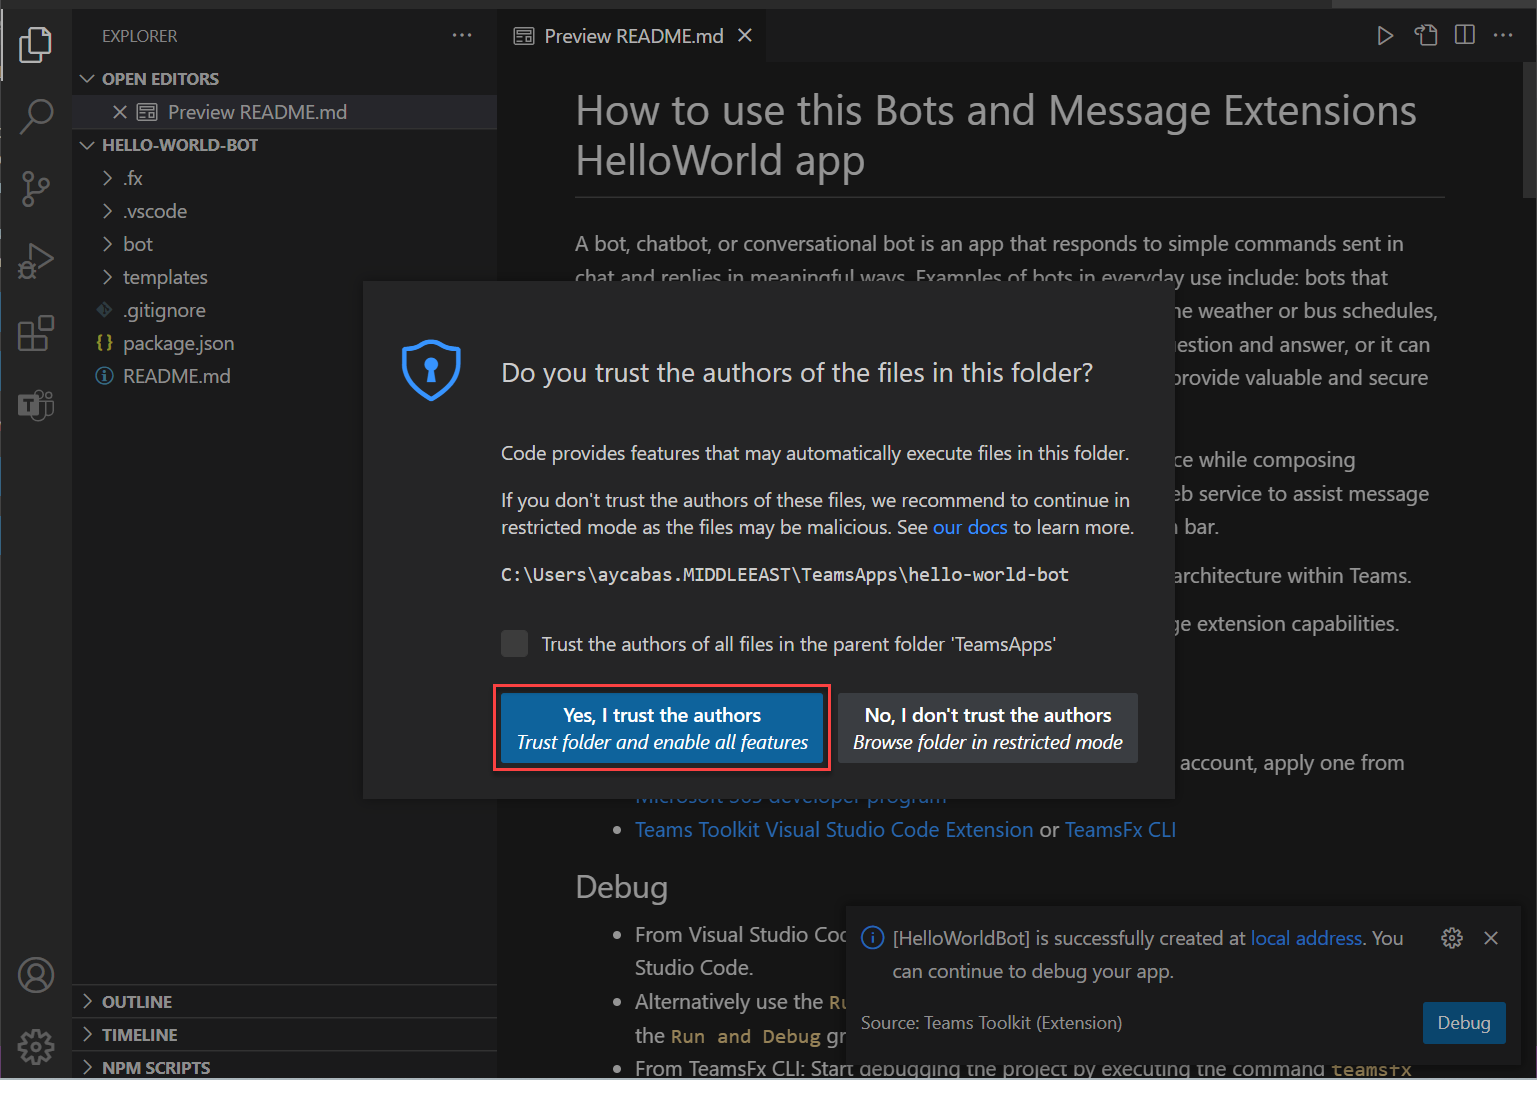Image resolution: width=1537 pixels, height=1116 pixels.
Task: Expand the Outline section
Action: coord(284,1002)
